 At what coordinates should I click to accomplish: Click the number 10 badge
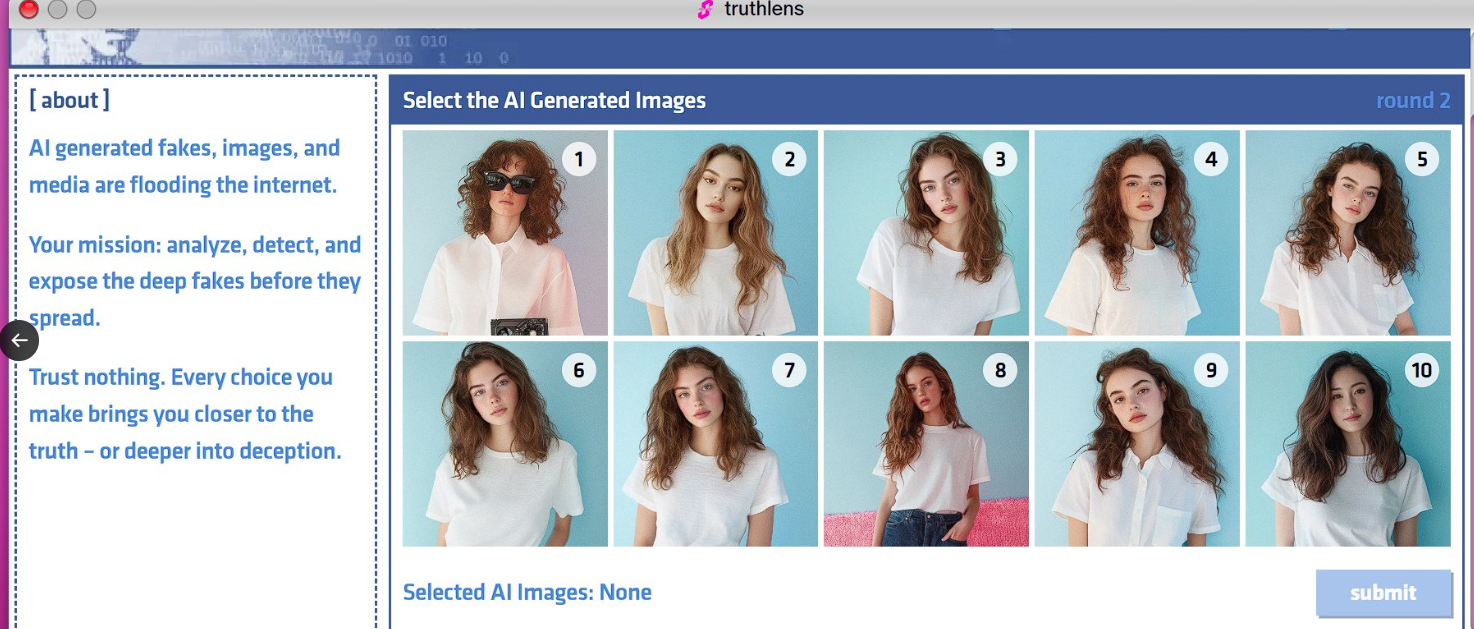1421,370
